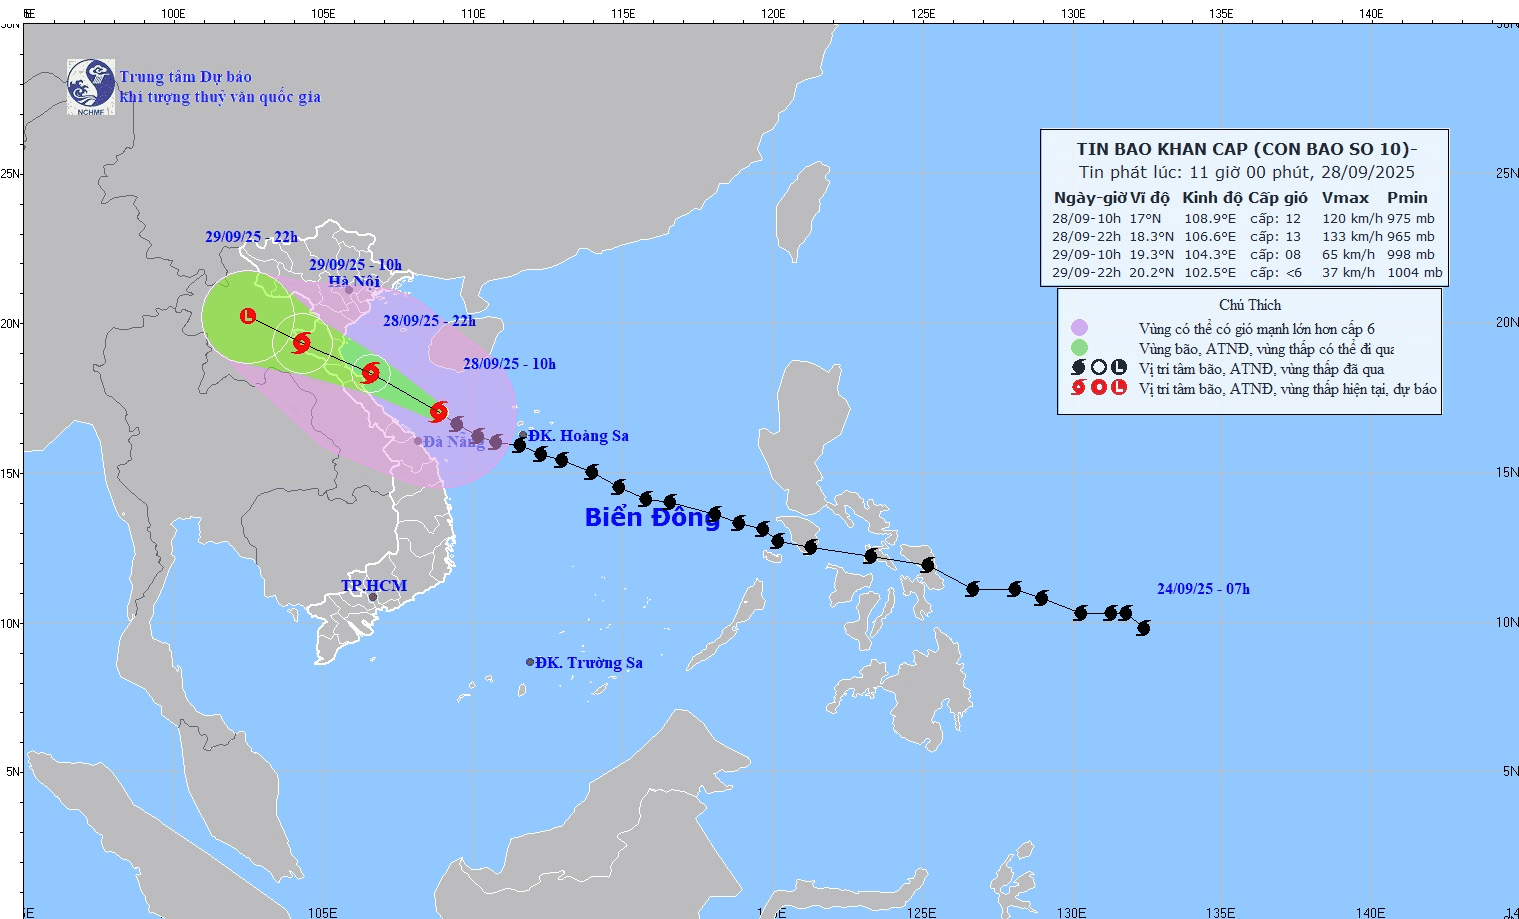Click the red L symbol in the legend
Screen dimensions: 1519x919
click(1118, 388)
